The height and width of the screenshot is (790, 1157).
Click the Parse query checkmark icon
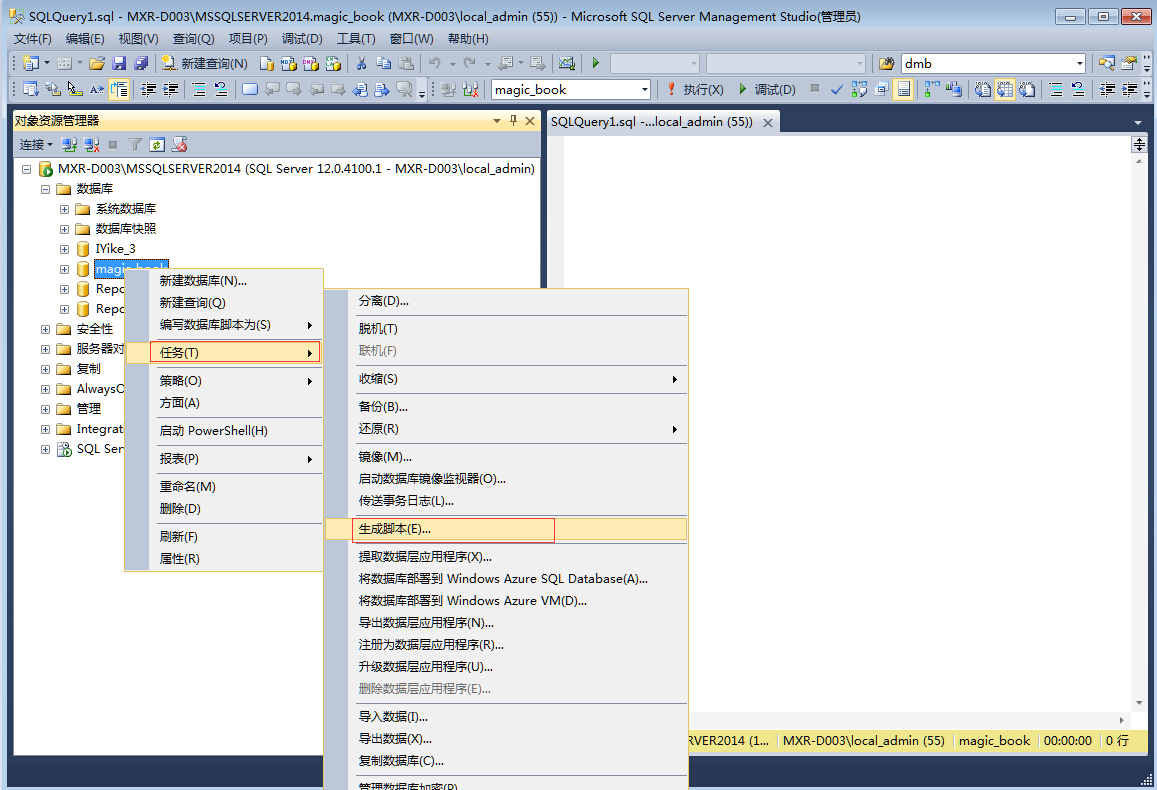click(837, 89)
